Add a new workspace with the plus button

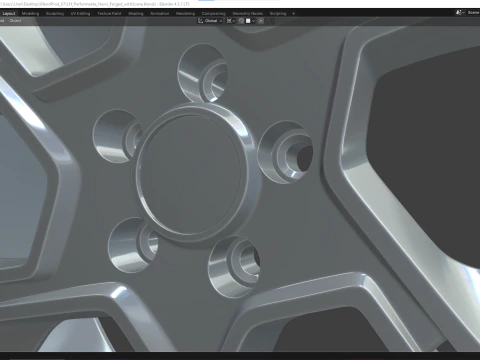293,13
